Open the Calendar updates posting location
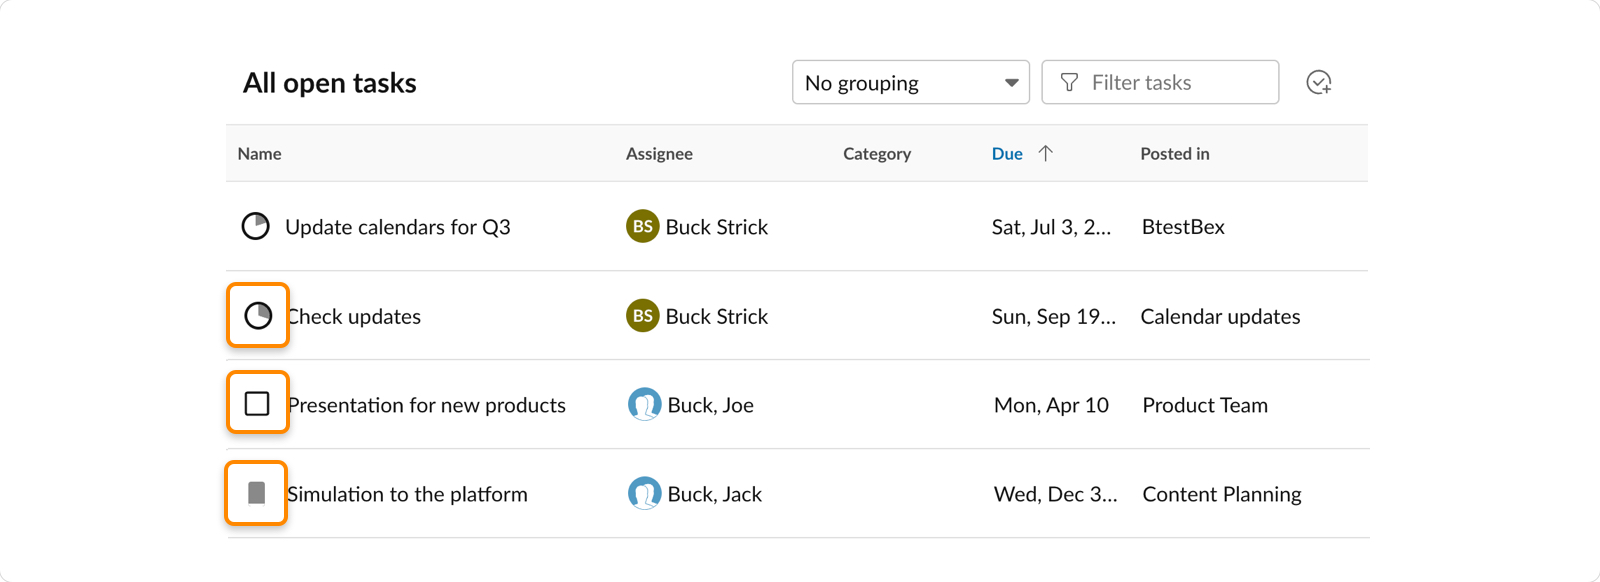This screenshot has height=582, width=1600. [x=1220, y=316]
